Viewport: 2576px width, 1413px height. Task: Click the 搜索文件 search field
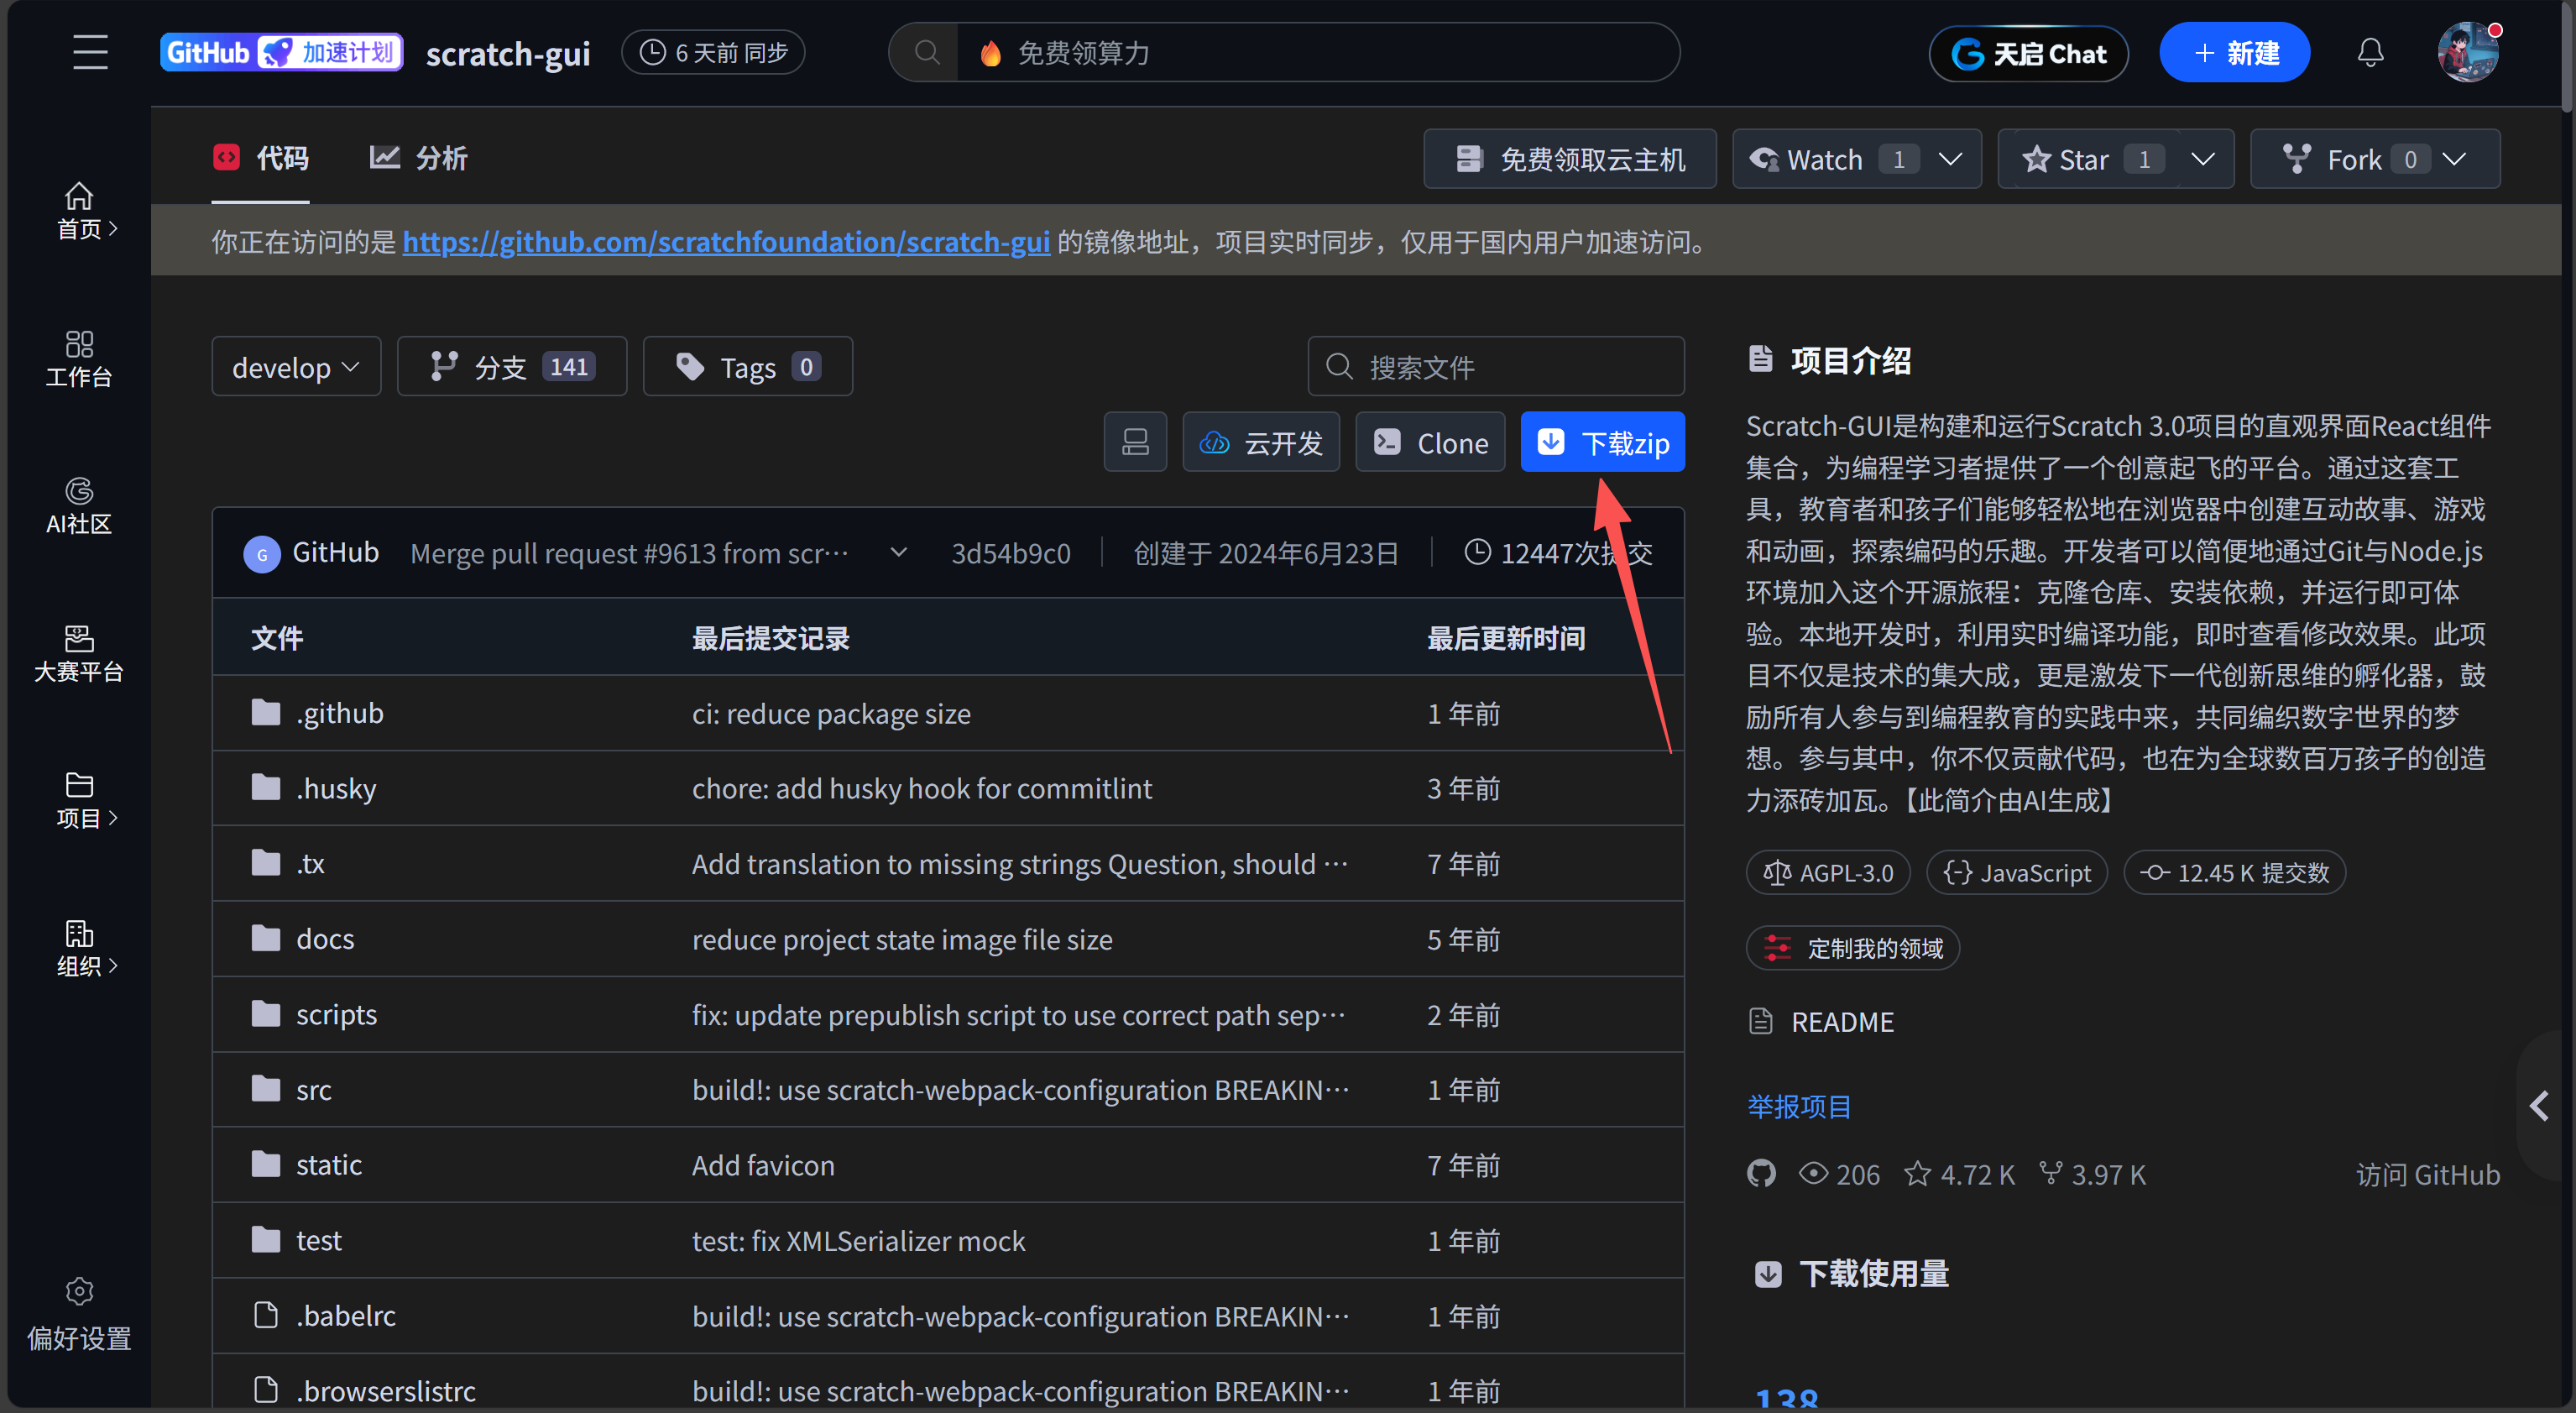tap(1496, 367)
